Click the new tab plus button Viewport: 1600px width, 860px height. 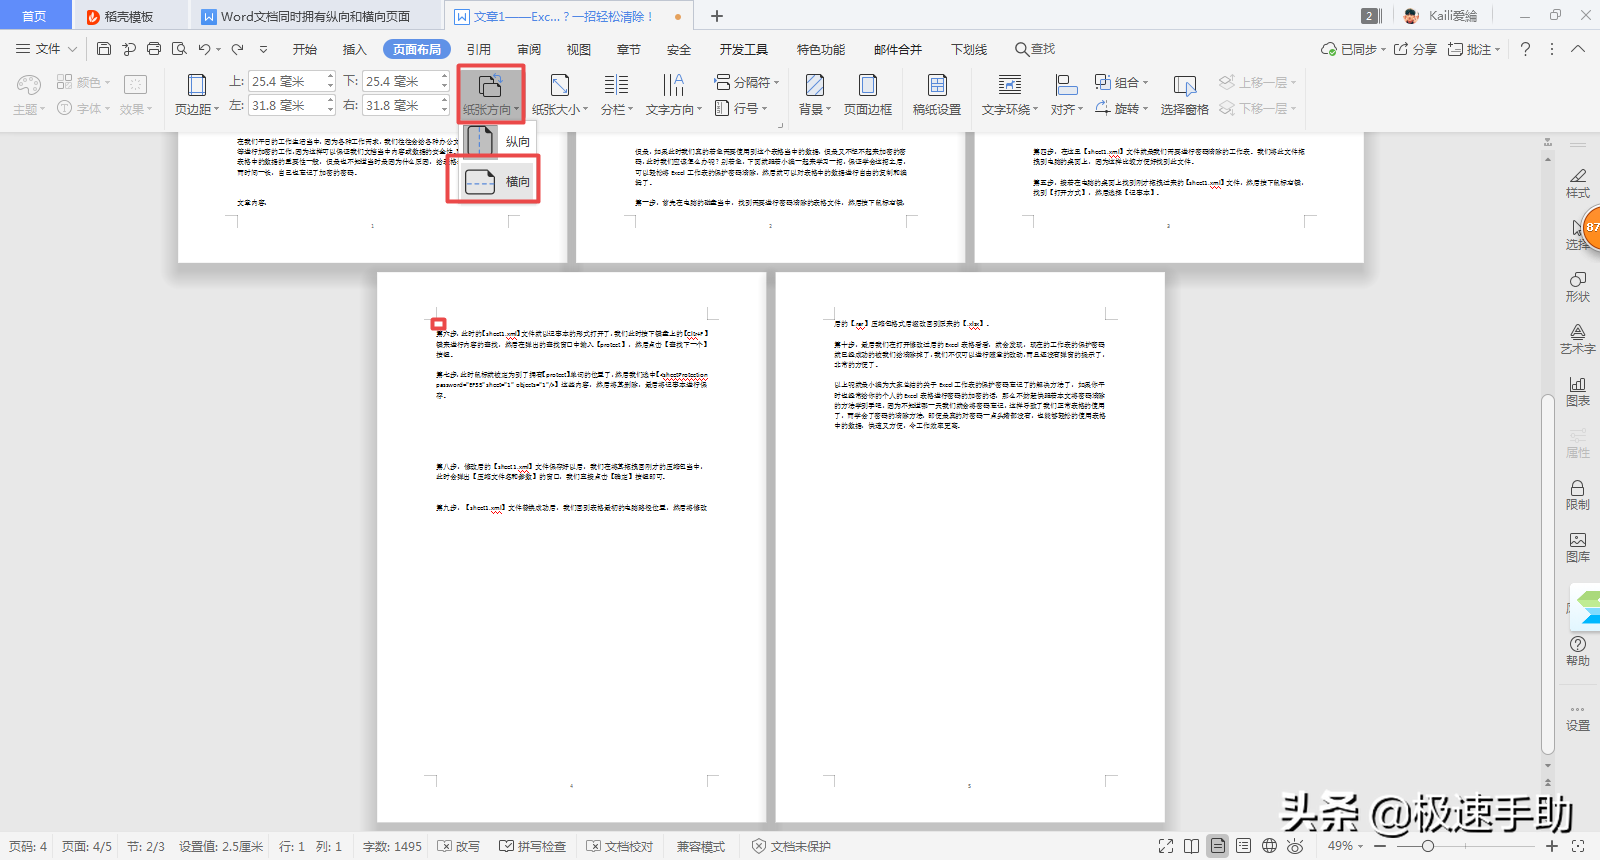[717, 16]
